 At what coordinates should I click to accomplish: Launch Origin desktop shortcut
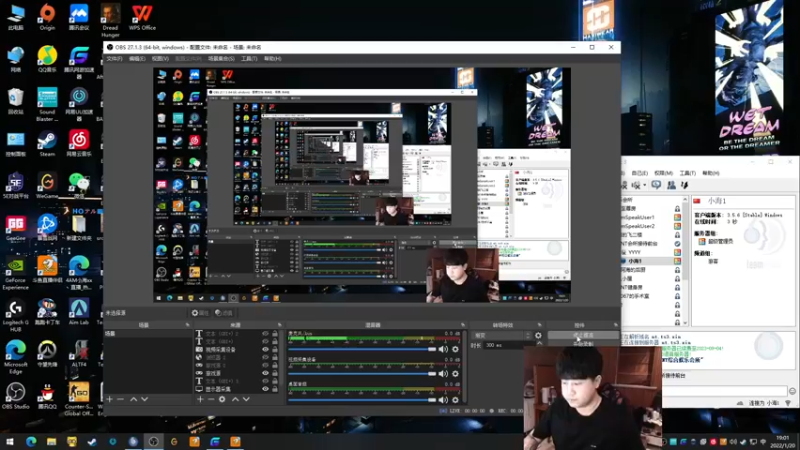47,17
